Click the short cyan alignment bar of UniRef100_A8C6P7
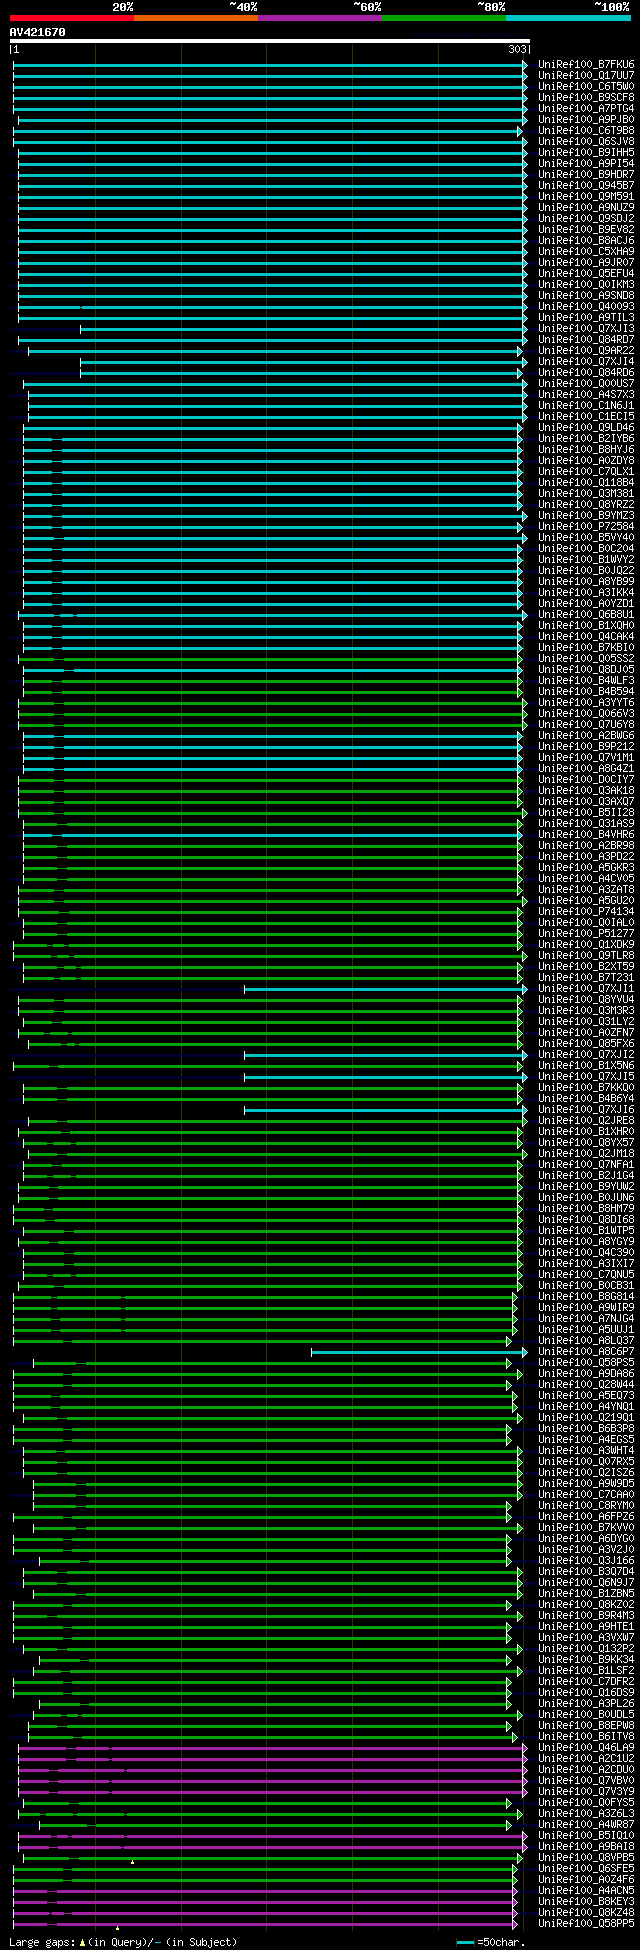 [419, 1351]
